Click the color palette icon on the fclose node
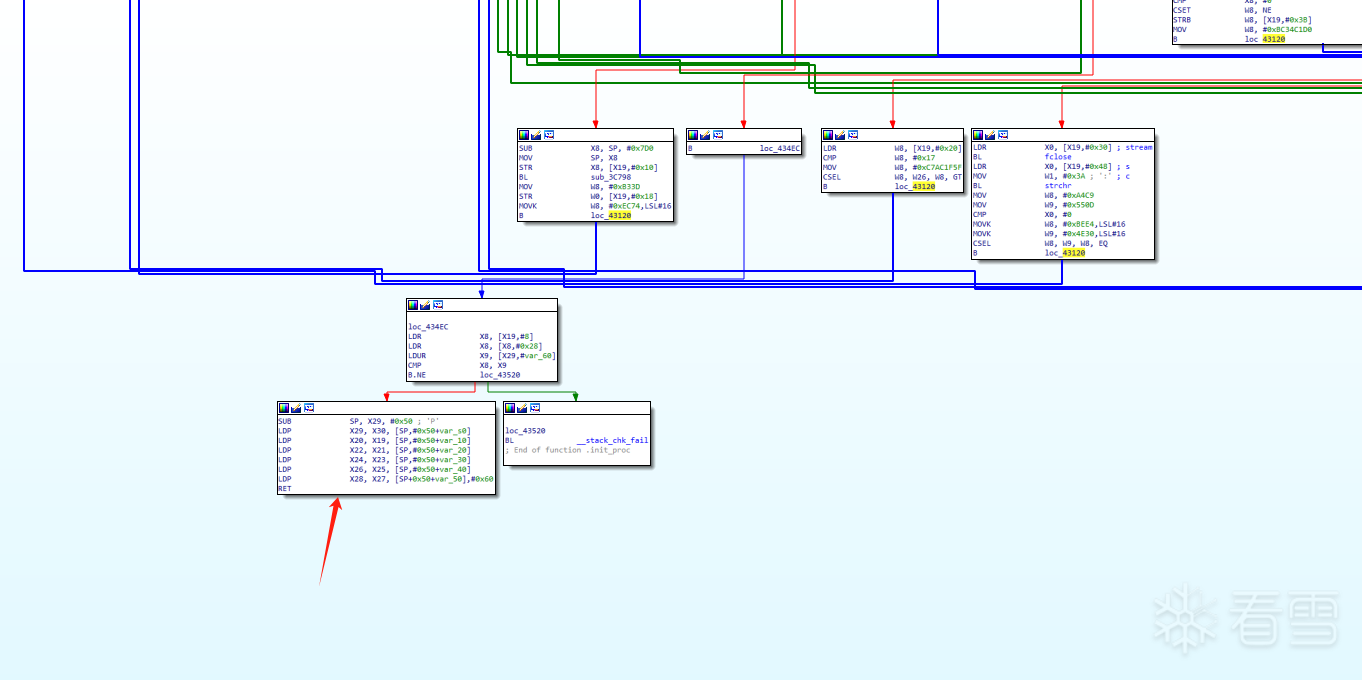The image size is (1362, 680). [x=978, y=134]
